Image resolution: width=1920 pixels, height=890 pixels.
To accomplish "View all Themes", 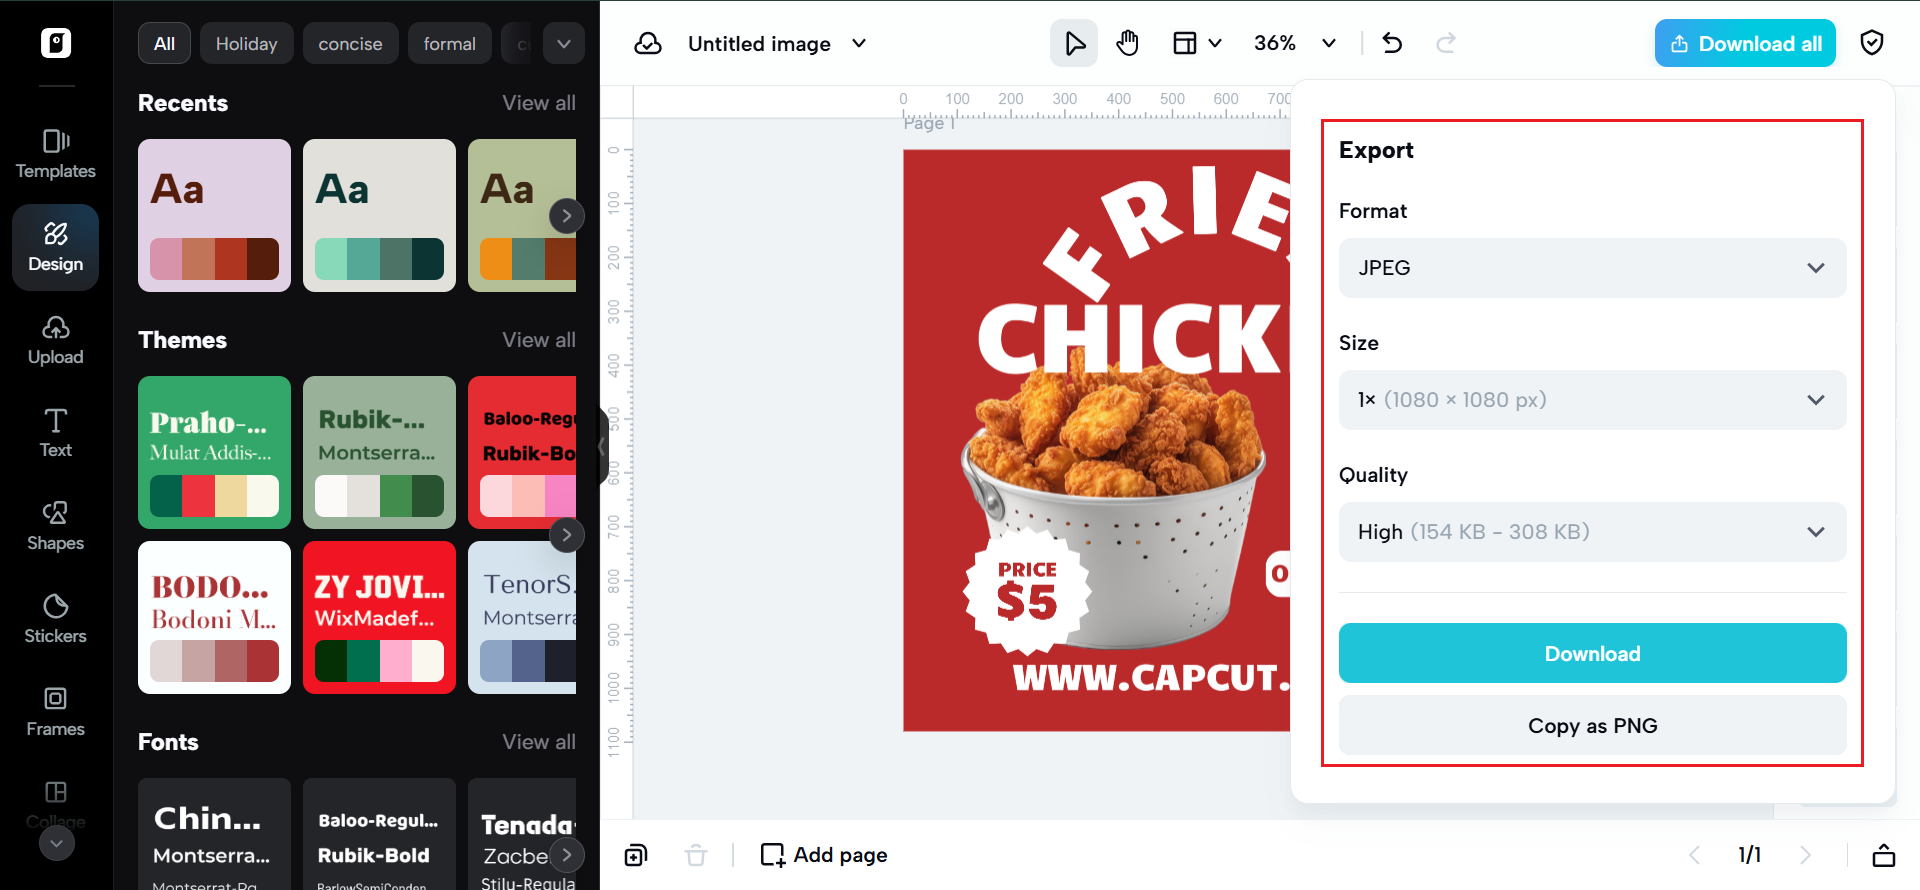I will [539, 340].
